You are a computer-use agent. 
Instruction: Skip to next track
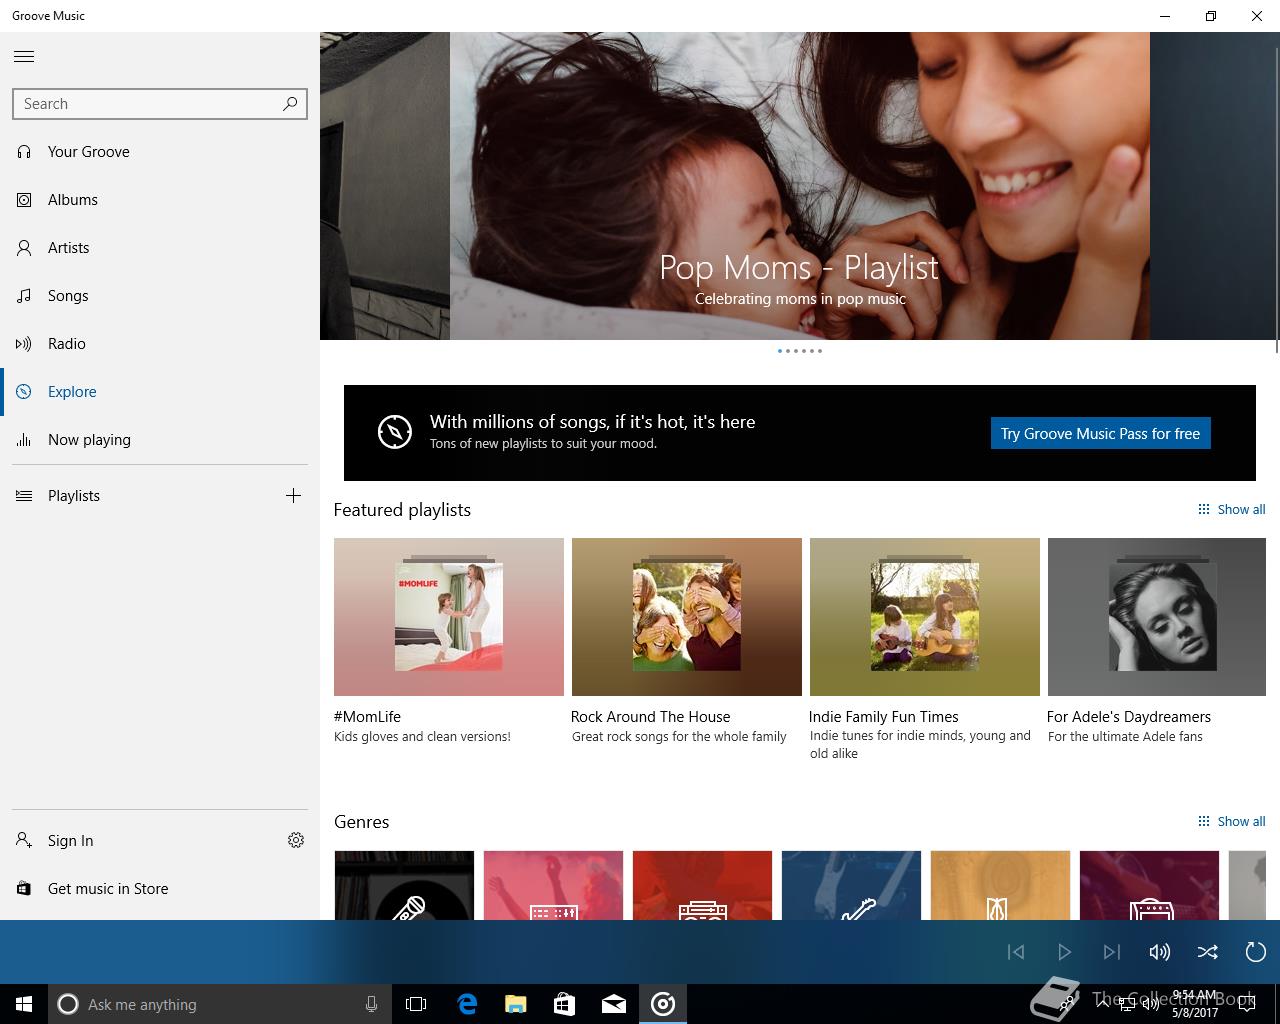pos(1112,952)
